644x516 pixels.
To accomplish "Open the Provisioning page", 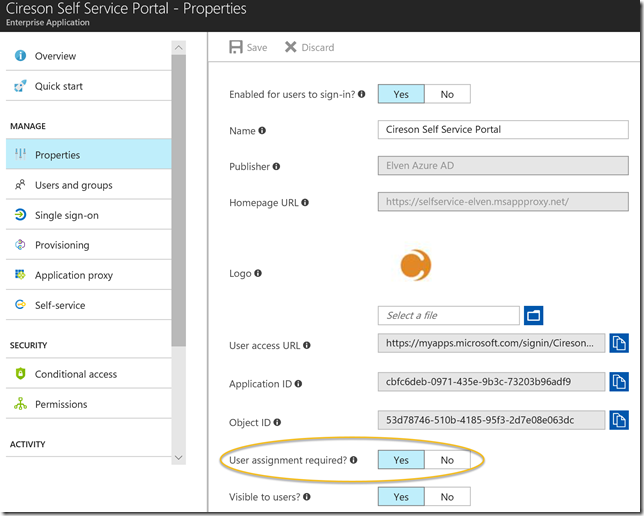I will [x=88, y=245].
